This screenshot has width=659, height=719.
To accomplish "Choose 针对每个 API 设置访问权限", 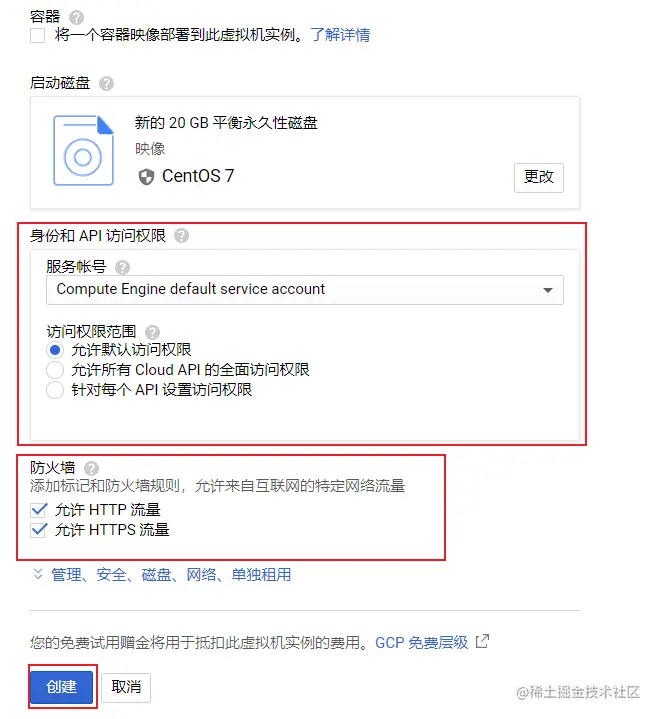I will [x=55, y=390].
